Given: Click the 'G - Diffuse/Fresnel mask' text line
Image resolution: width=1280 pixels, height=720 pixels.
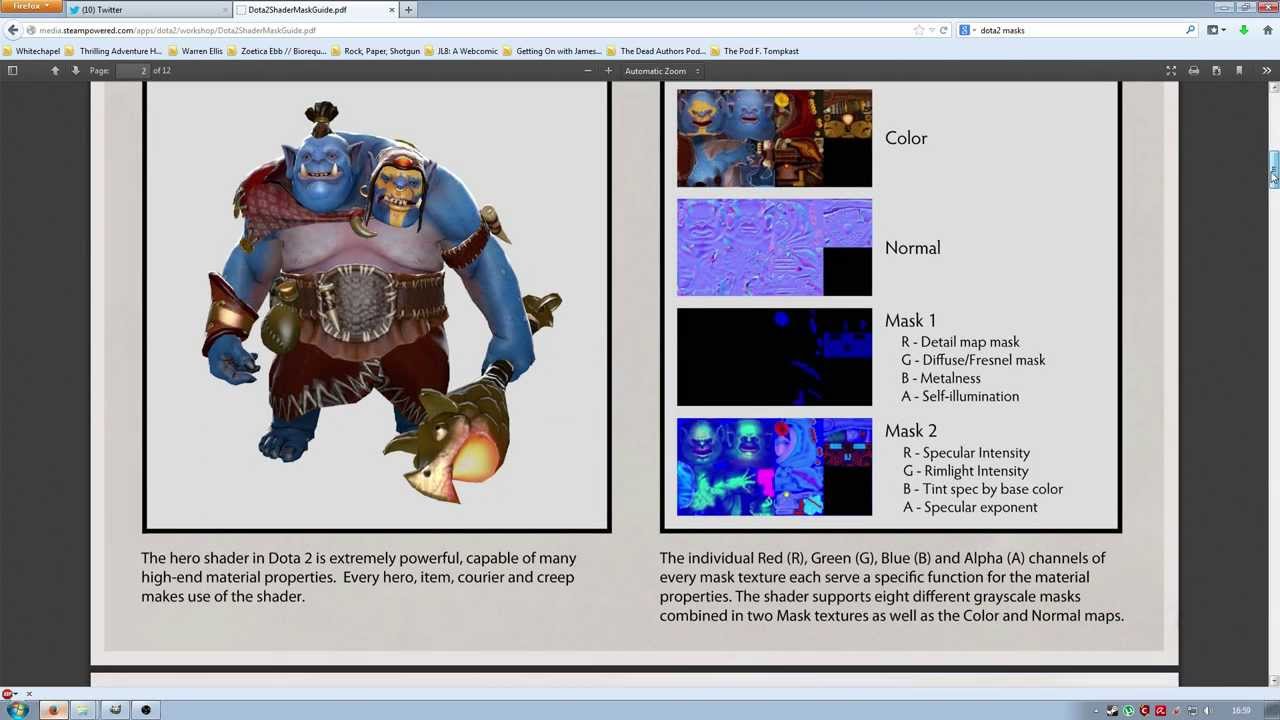Looking at the screenshot, I should [973, 360].
